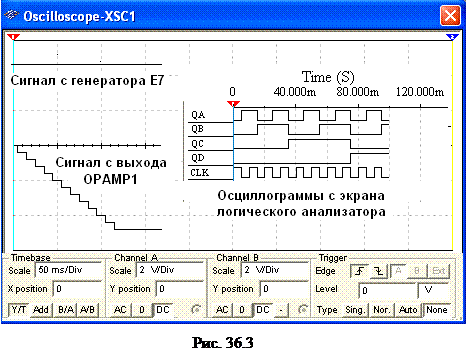
Task: Click the red logic analyzer time-zero marker
Action: (233, 104)
